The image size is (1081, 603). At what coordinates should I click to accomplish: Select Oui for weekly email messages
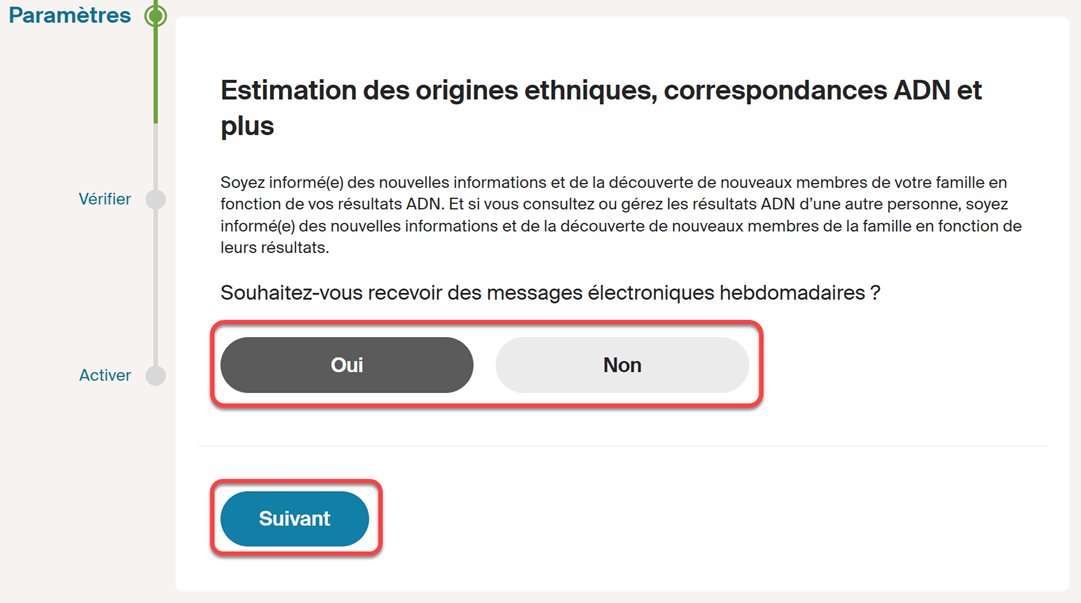coord(346,364)
